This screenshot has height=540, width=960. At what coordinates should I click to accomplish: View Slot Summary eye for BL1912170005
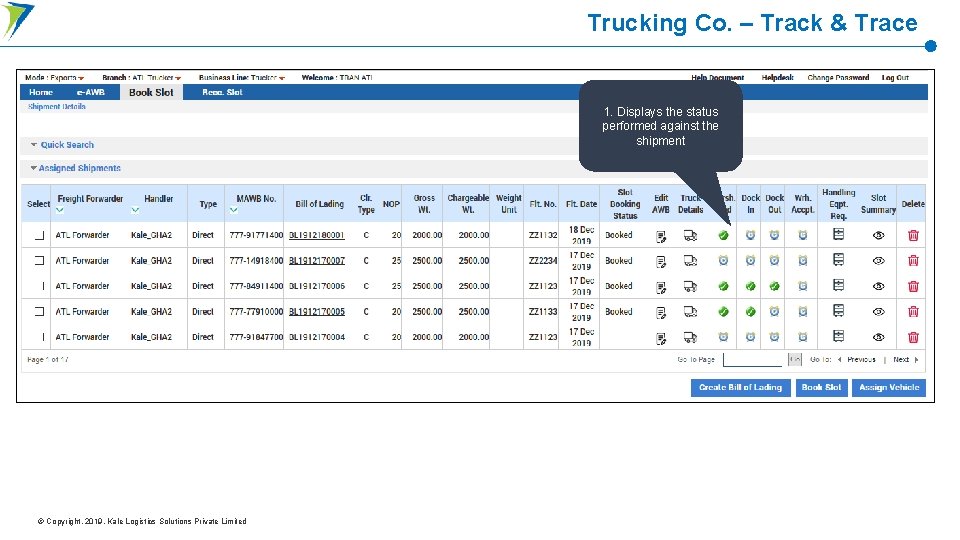(x=879, y=312)
